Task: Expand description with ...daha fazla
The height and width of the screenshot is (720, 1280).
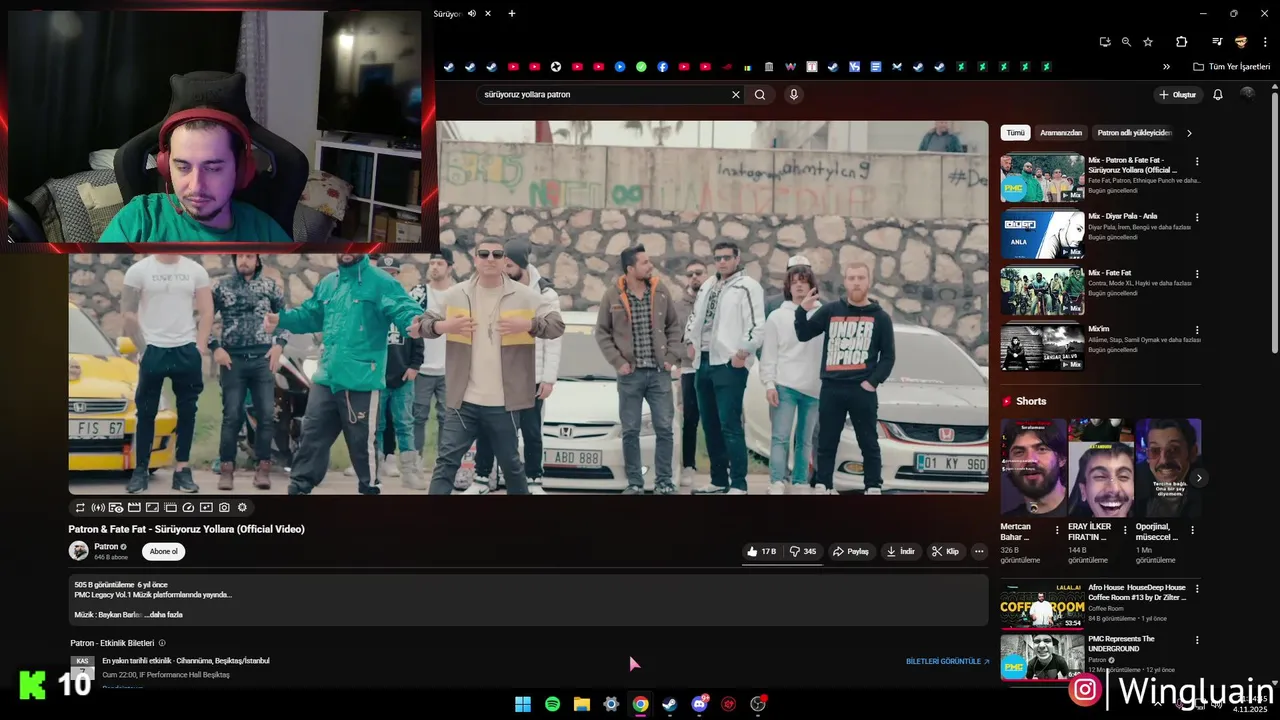Action: pyautogui.click(x=163, y=615)
